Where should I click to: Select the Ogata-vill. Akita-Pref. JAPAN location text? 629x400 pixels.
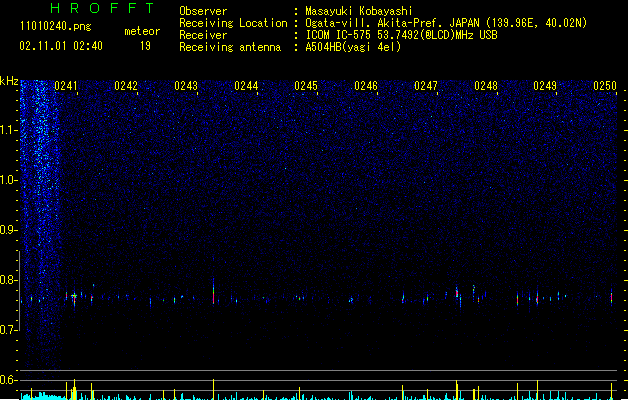(446, 23)
